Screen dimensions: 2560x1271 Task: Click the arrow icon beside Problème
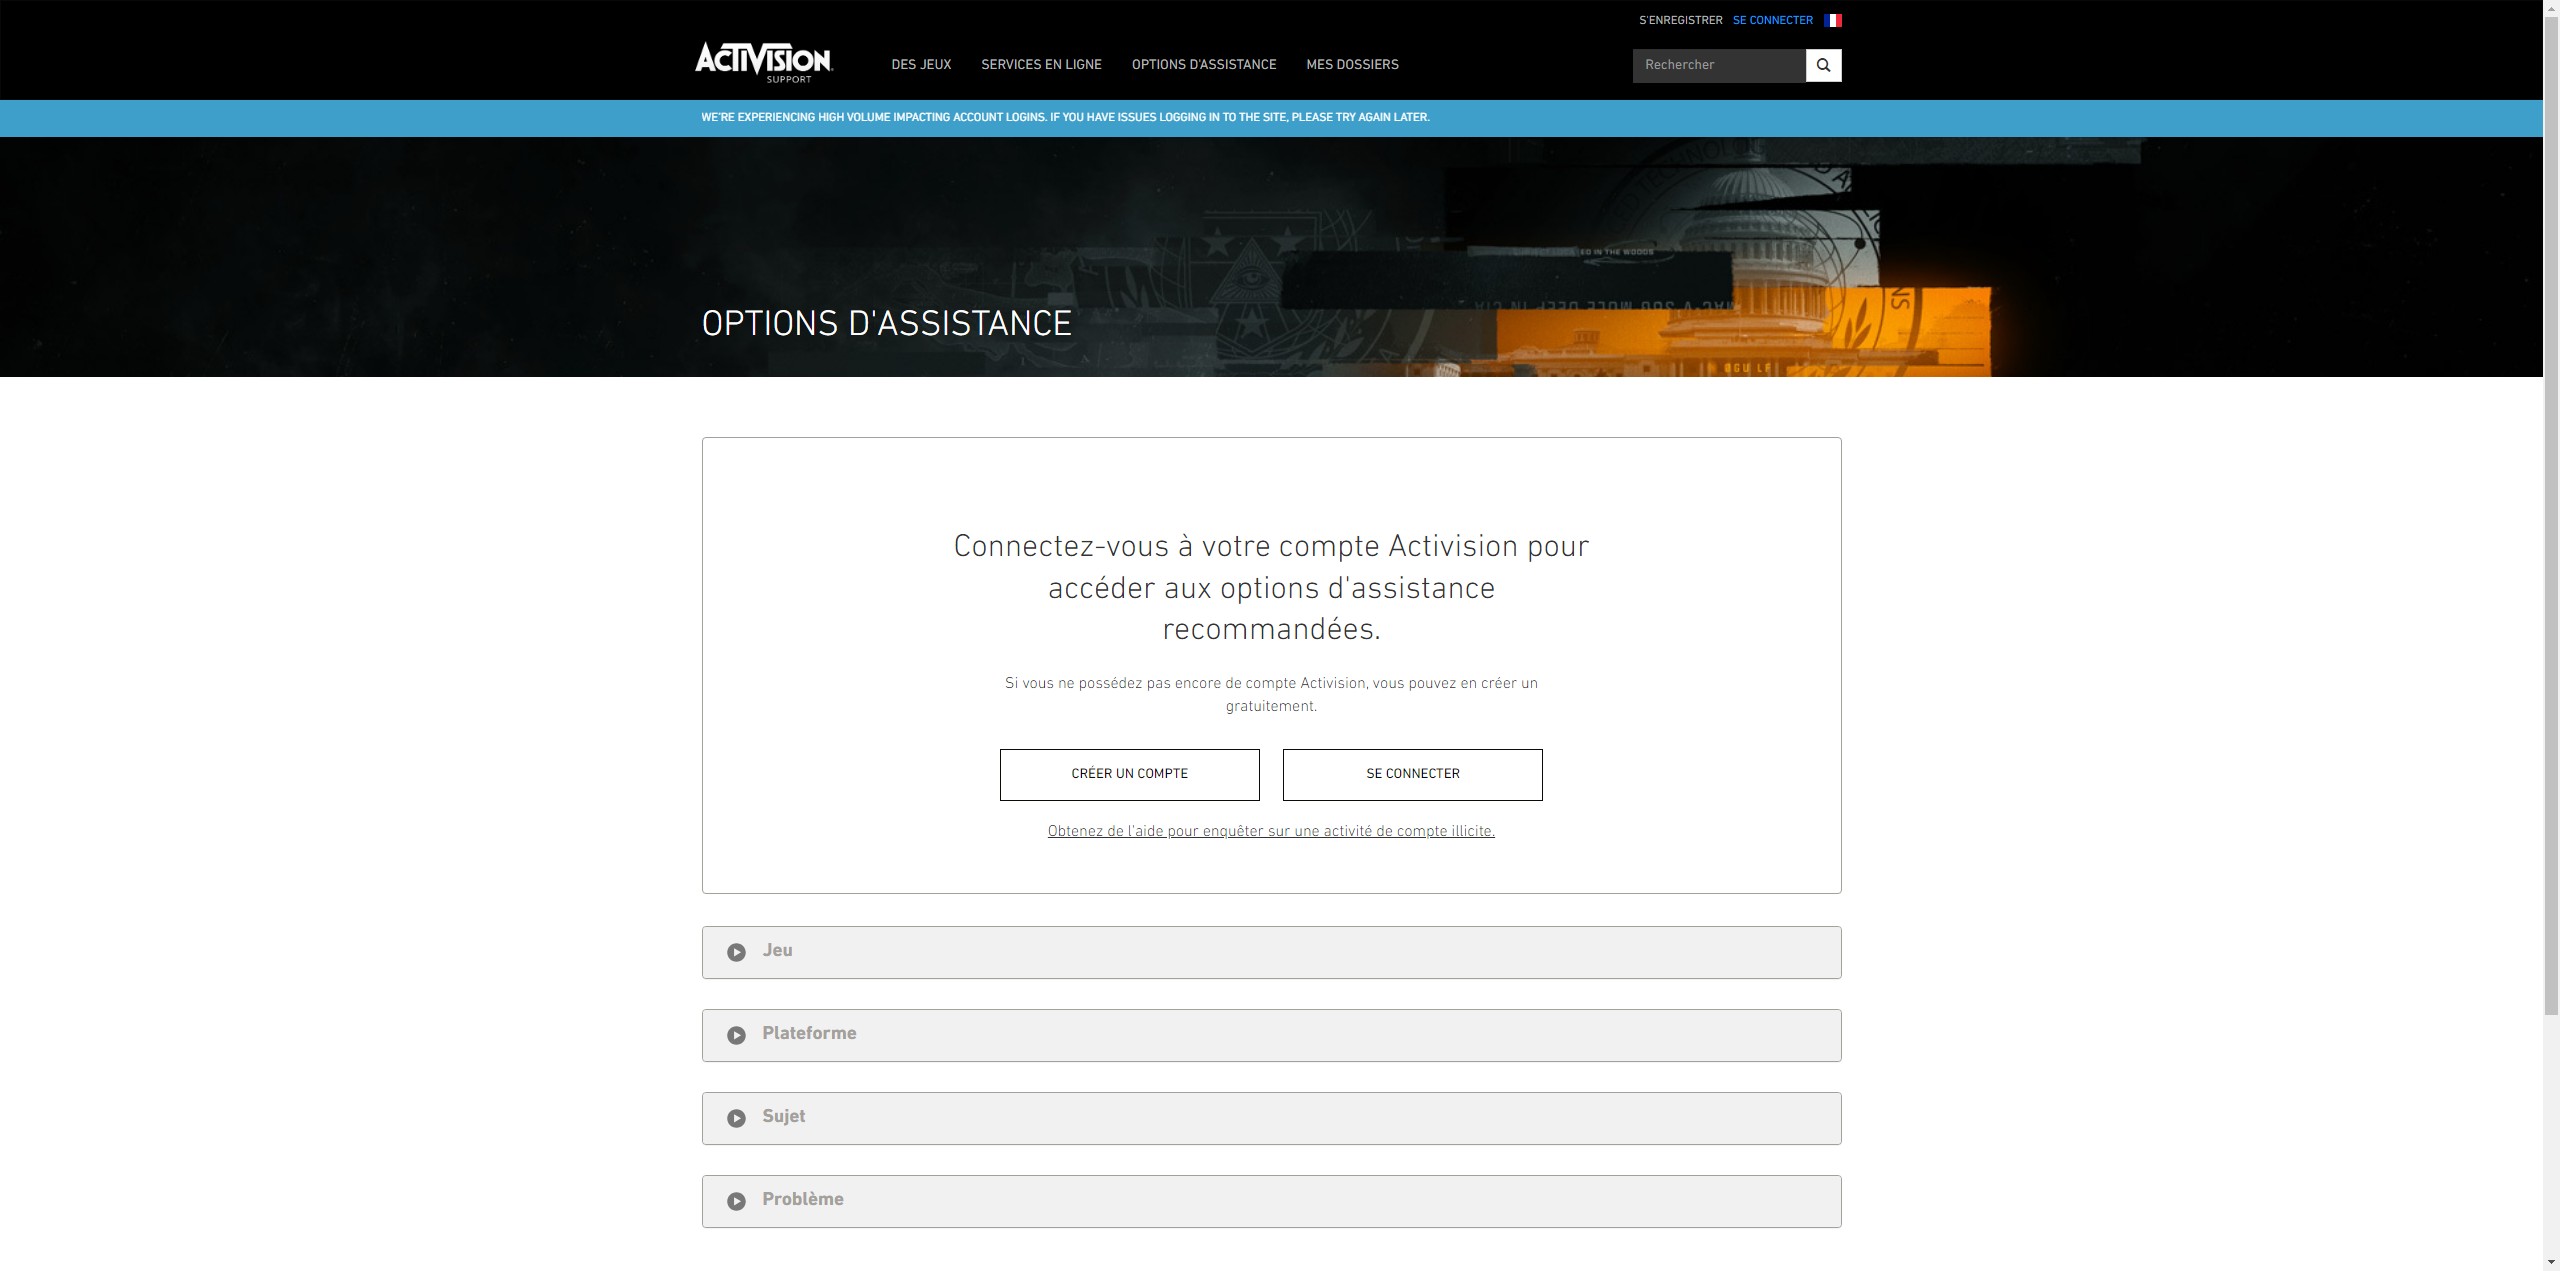pyautogui.click(x=736, y=1201)
